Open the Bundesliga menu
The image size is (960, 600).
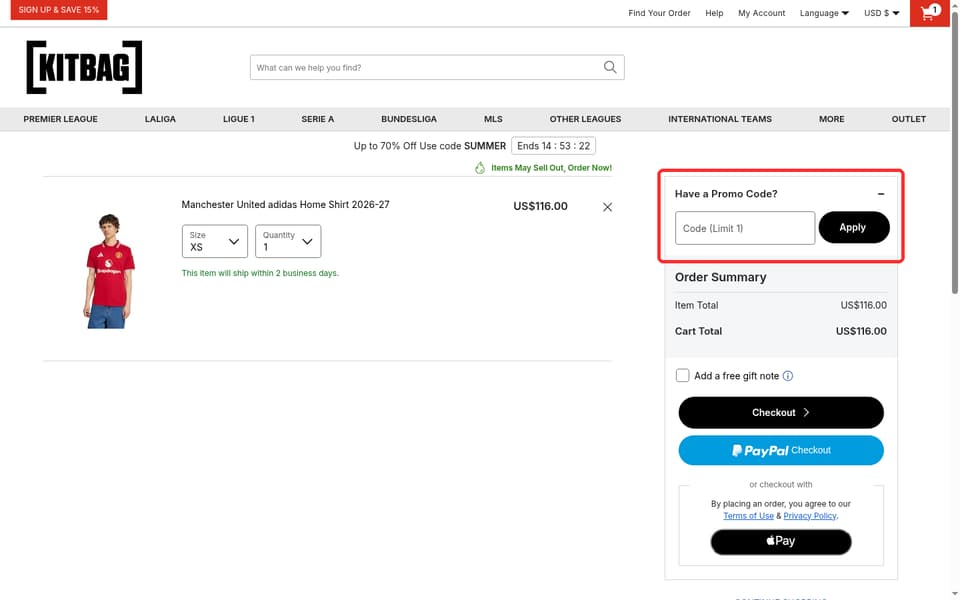pos(409,119)
